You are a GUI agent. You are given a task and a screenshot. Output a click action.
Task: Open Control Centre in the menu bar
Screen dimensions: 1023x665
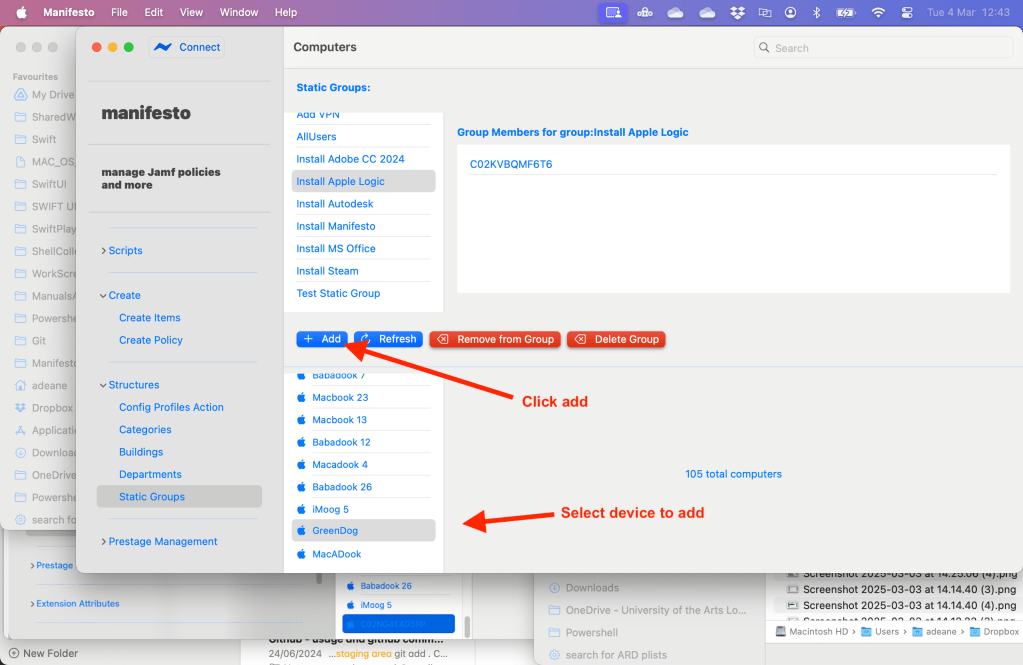tap(908, 12)
